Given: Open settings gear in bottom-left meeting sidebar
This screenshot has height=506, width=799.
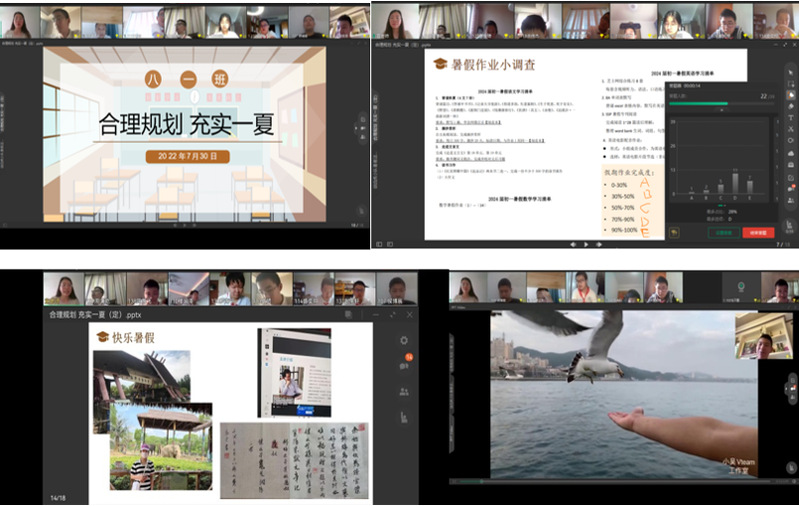Looking at the screenshot, I should pos(404,341).
